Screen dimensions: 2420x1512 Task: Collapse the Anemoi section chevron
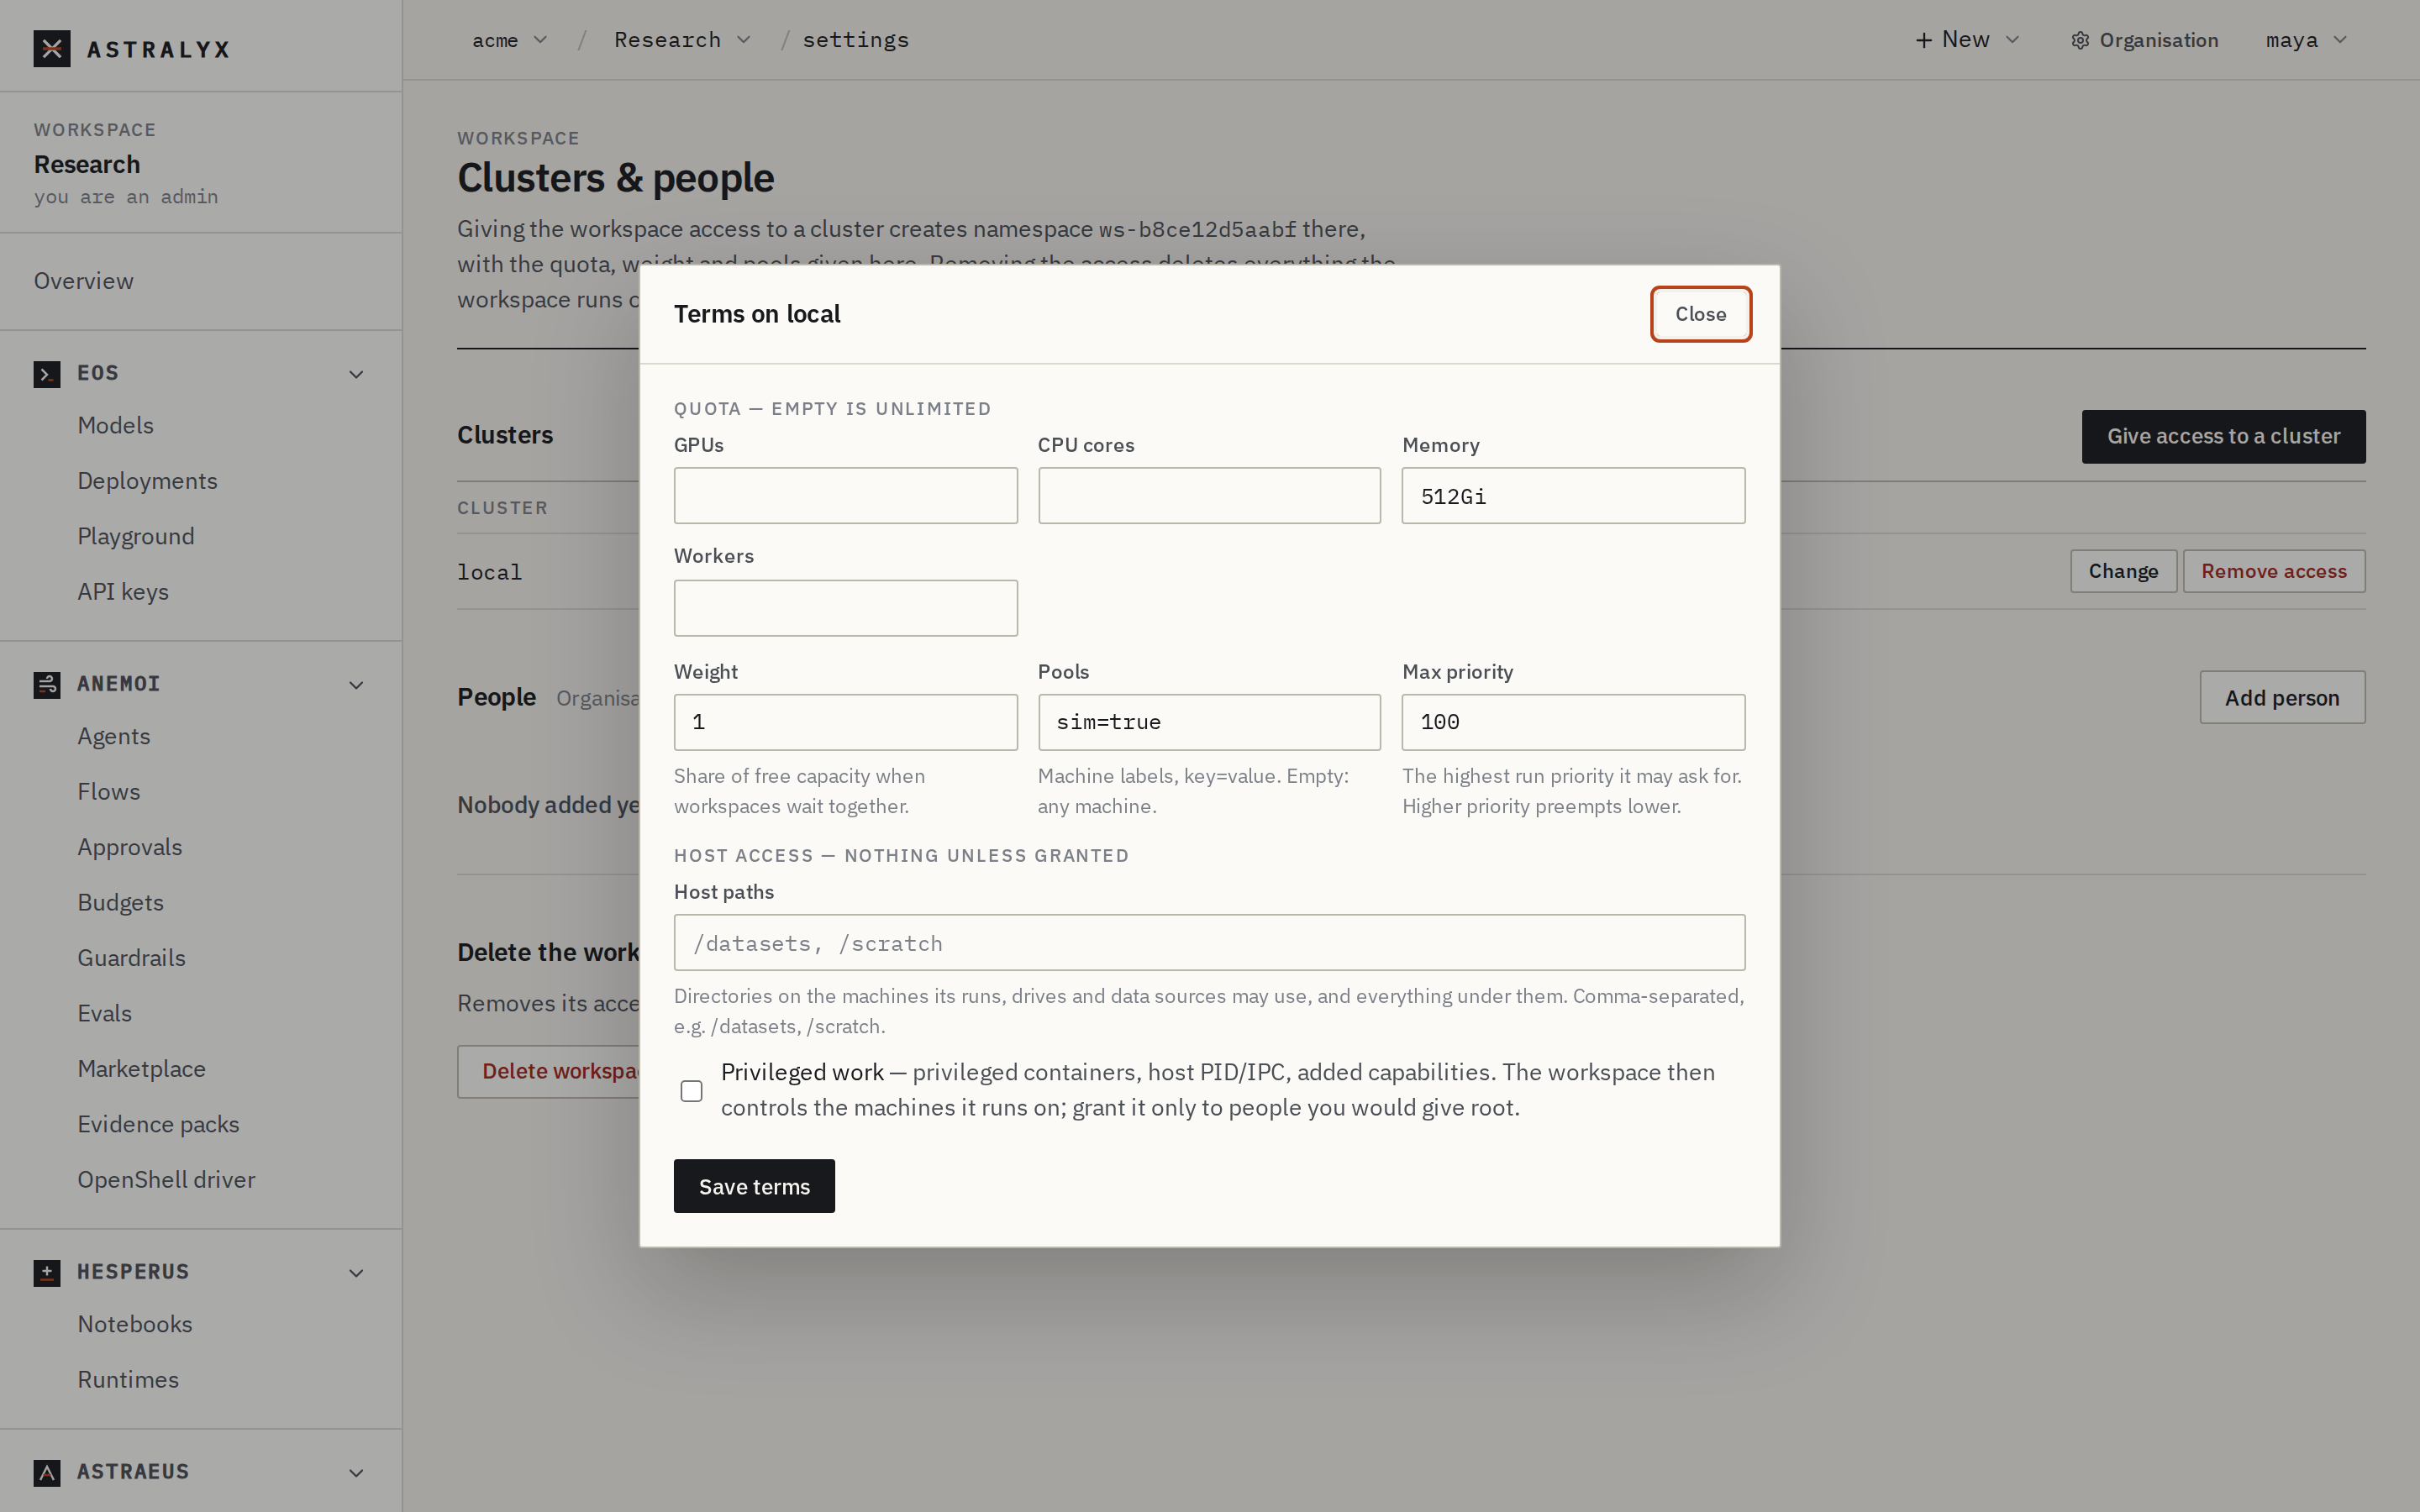pyautogui.click(x=356, y=686)
